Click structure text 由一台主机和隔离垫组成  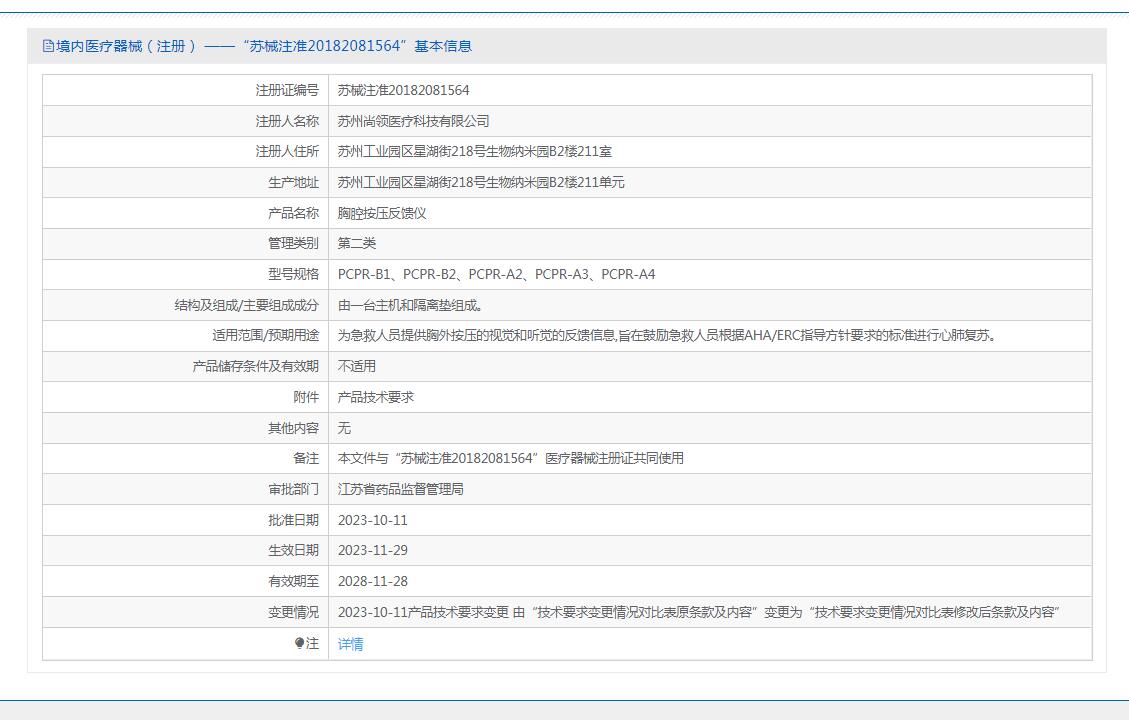point(410,305)
